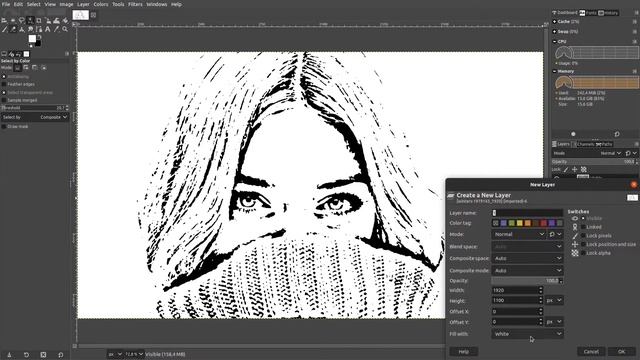
Task: Click Save Tool Preset icon at bottom
Action: click(9, 355)
